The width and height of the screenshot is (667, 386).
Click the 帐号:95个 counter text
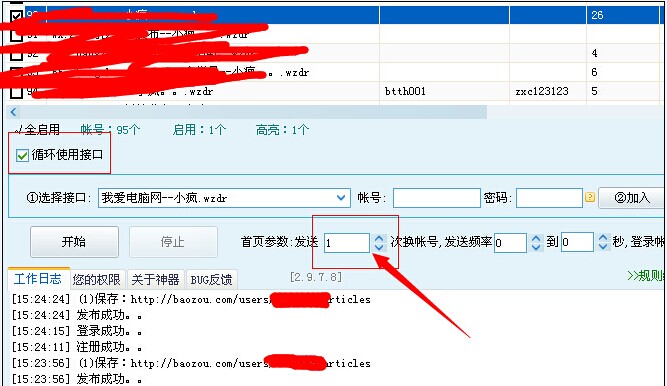(x=110, y=129)
